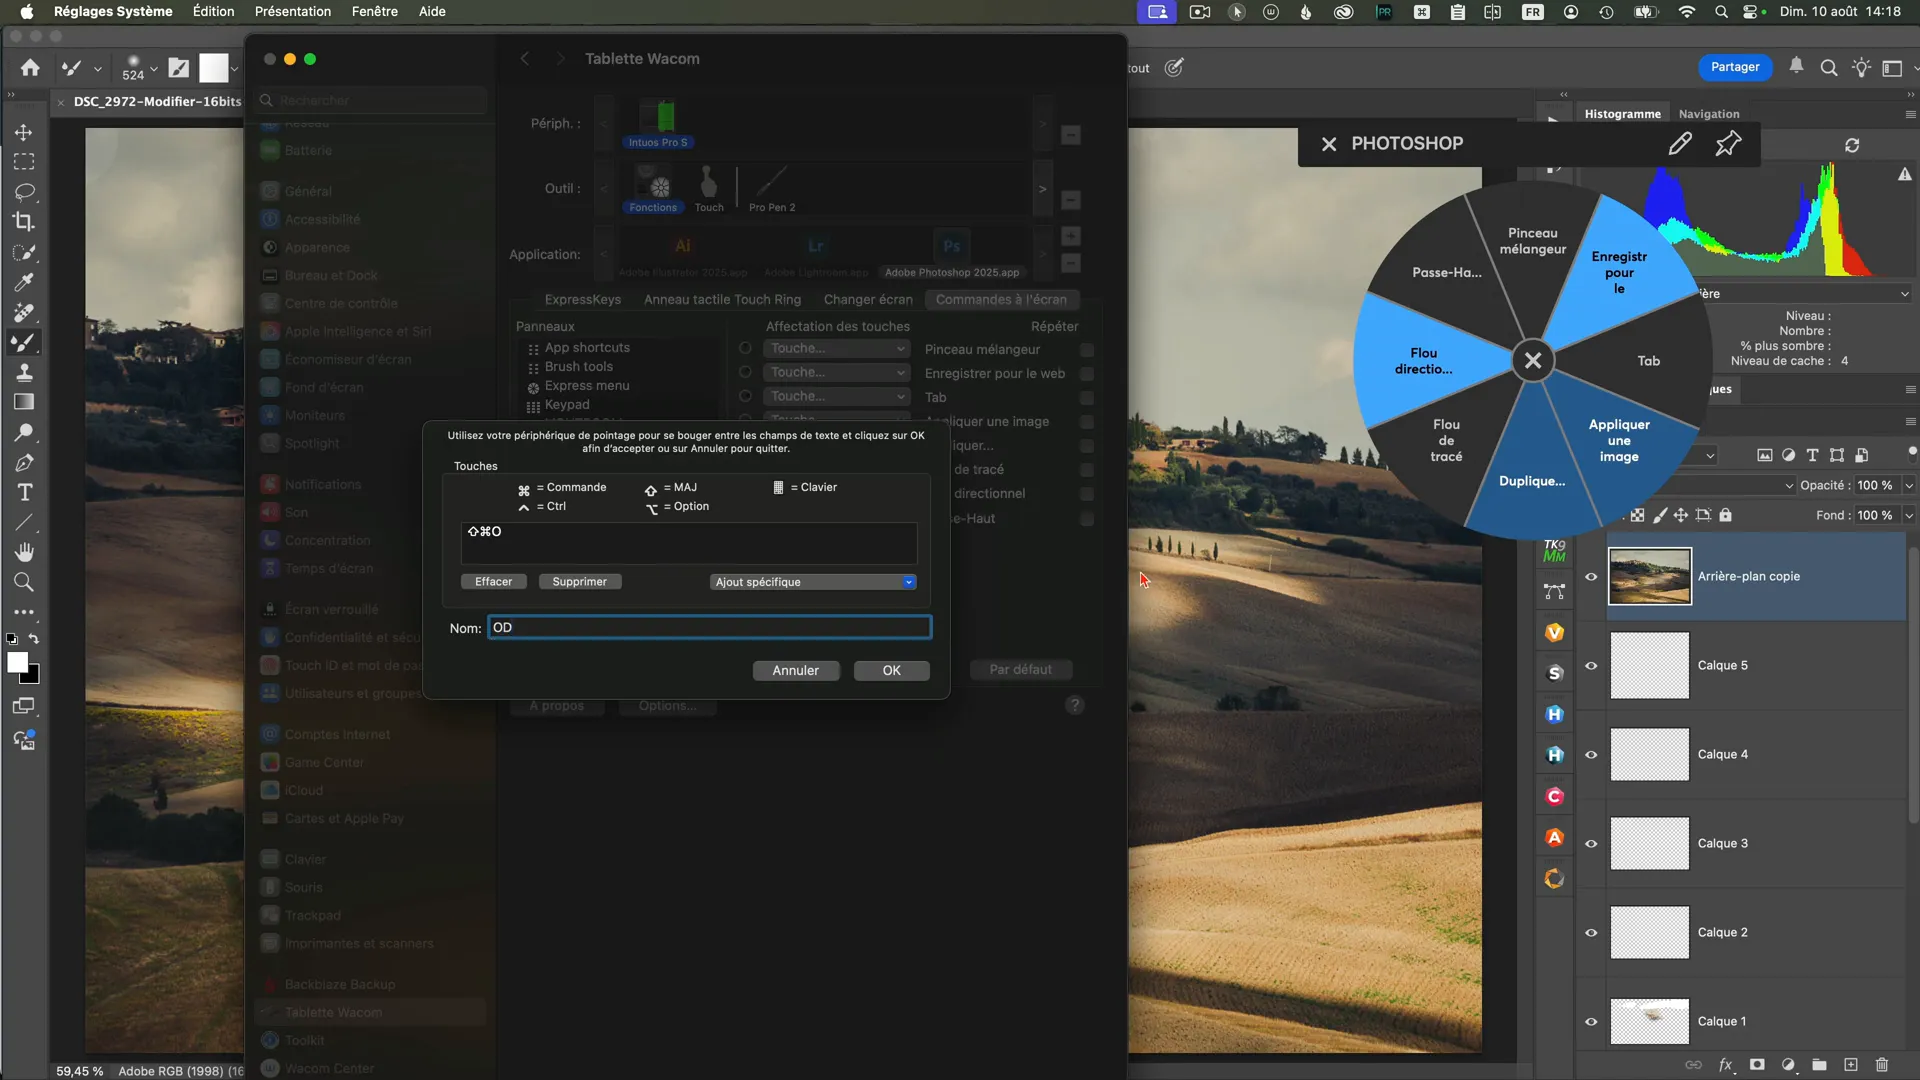Switch to the Navigation tab
The width and height of the screenshot is (1920, 1080).
[1709, 114]
